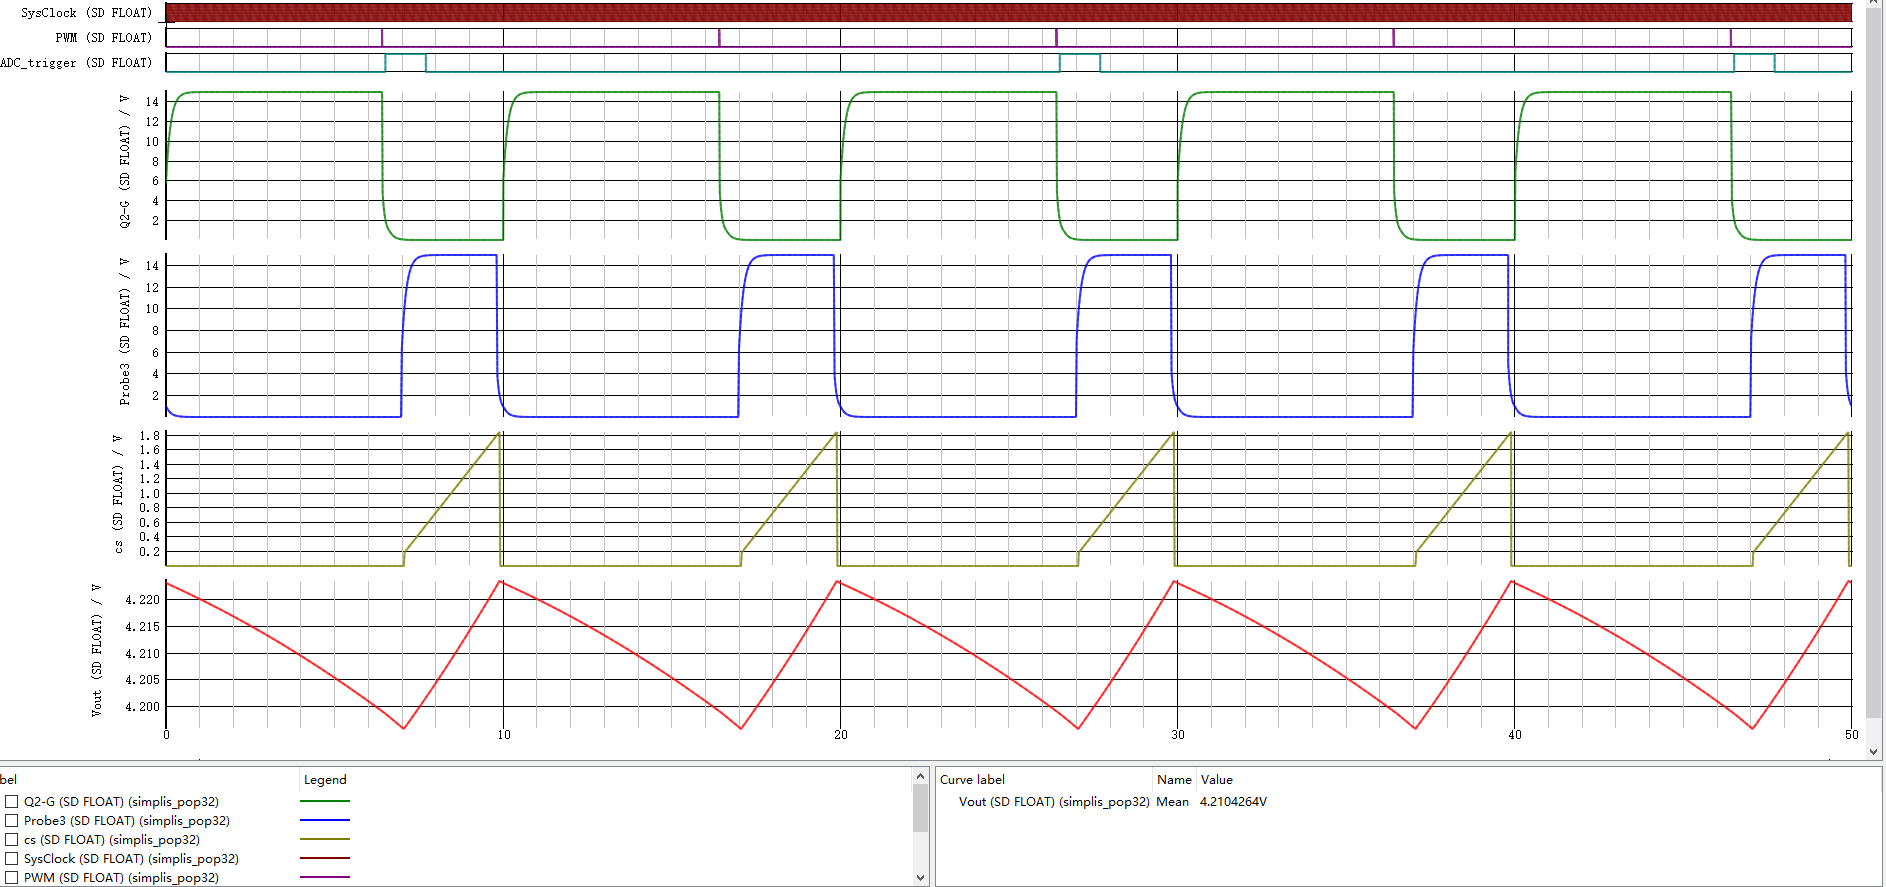Screen dimensions: 1886x887
Task: Click the Probe3 (SD FLOAT) / V axis label
Action: [x=125, y=331]
